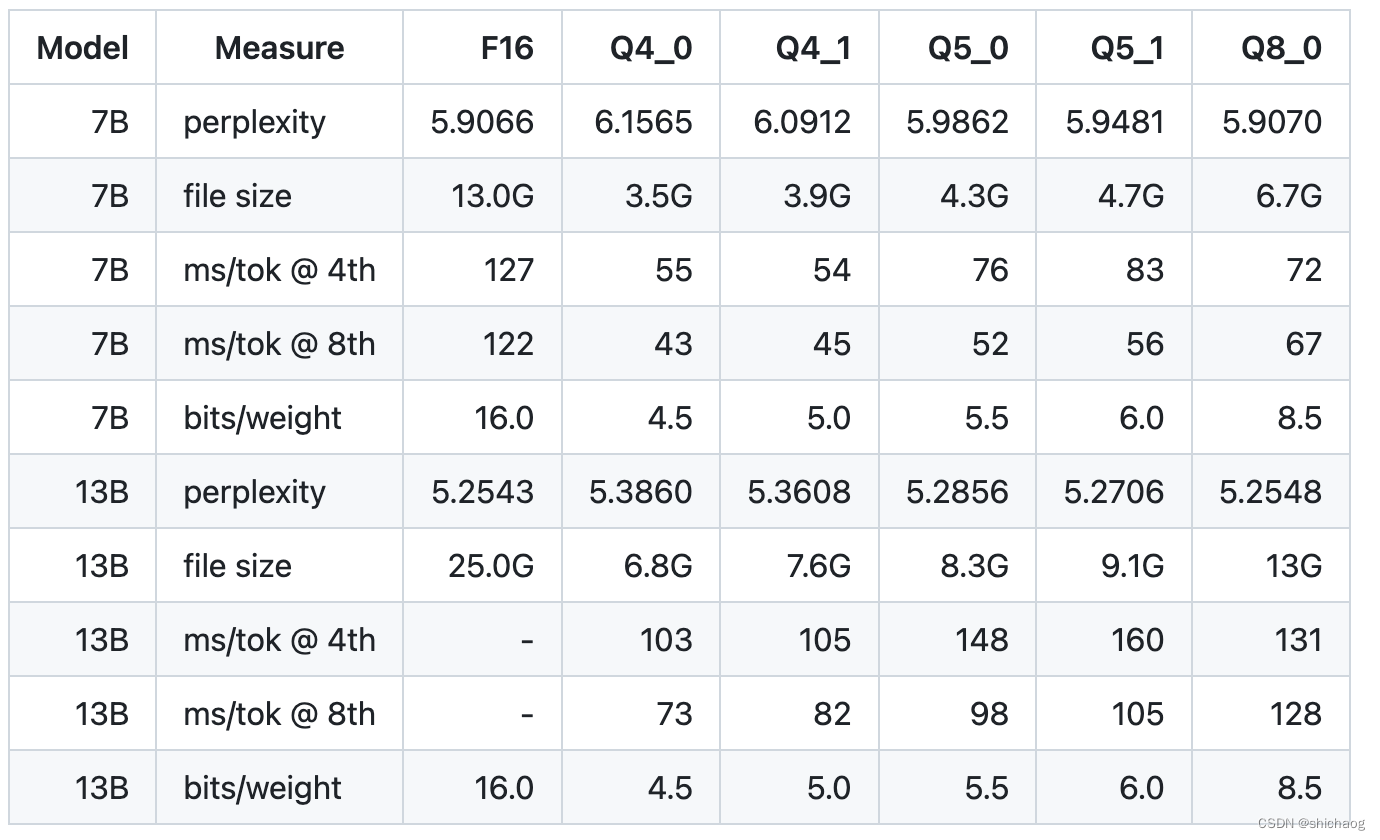
Task: Click the Measure column header
Action: 279,48
